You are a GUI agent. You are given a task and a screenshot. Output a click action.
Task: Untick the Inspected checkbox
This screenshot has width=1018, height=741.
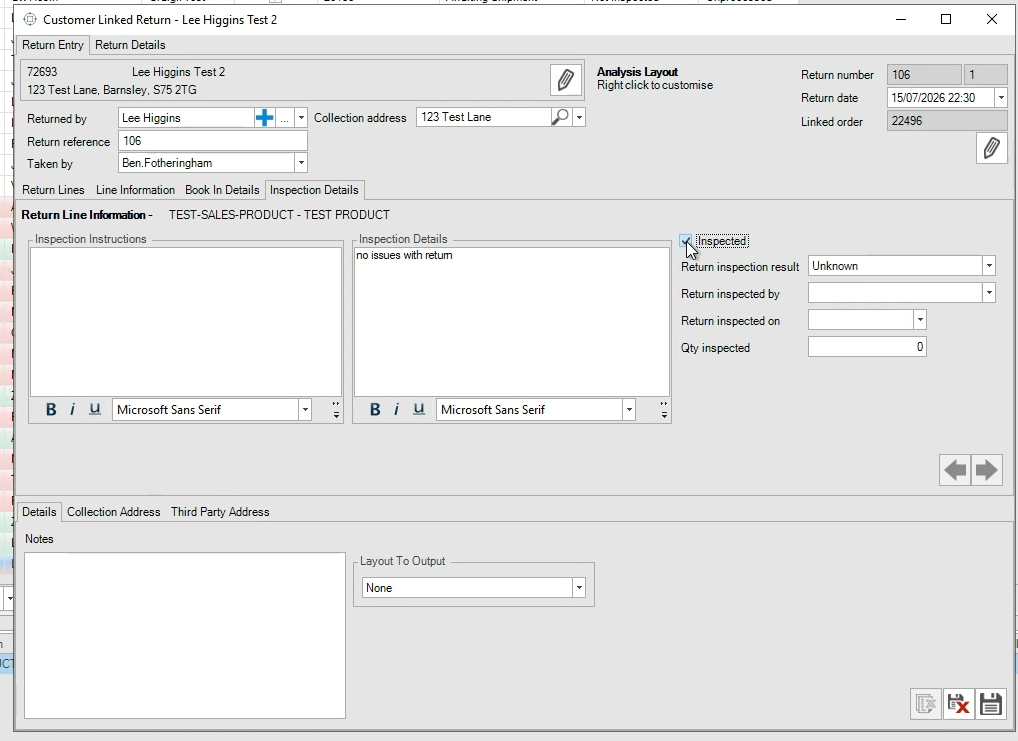pos(686,241)
